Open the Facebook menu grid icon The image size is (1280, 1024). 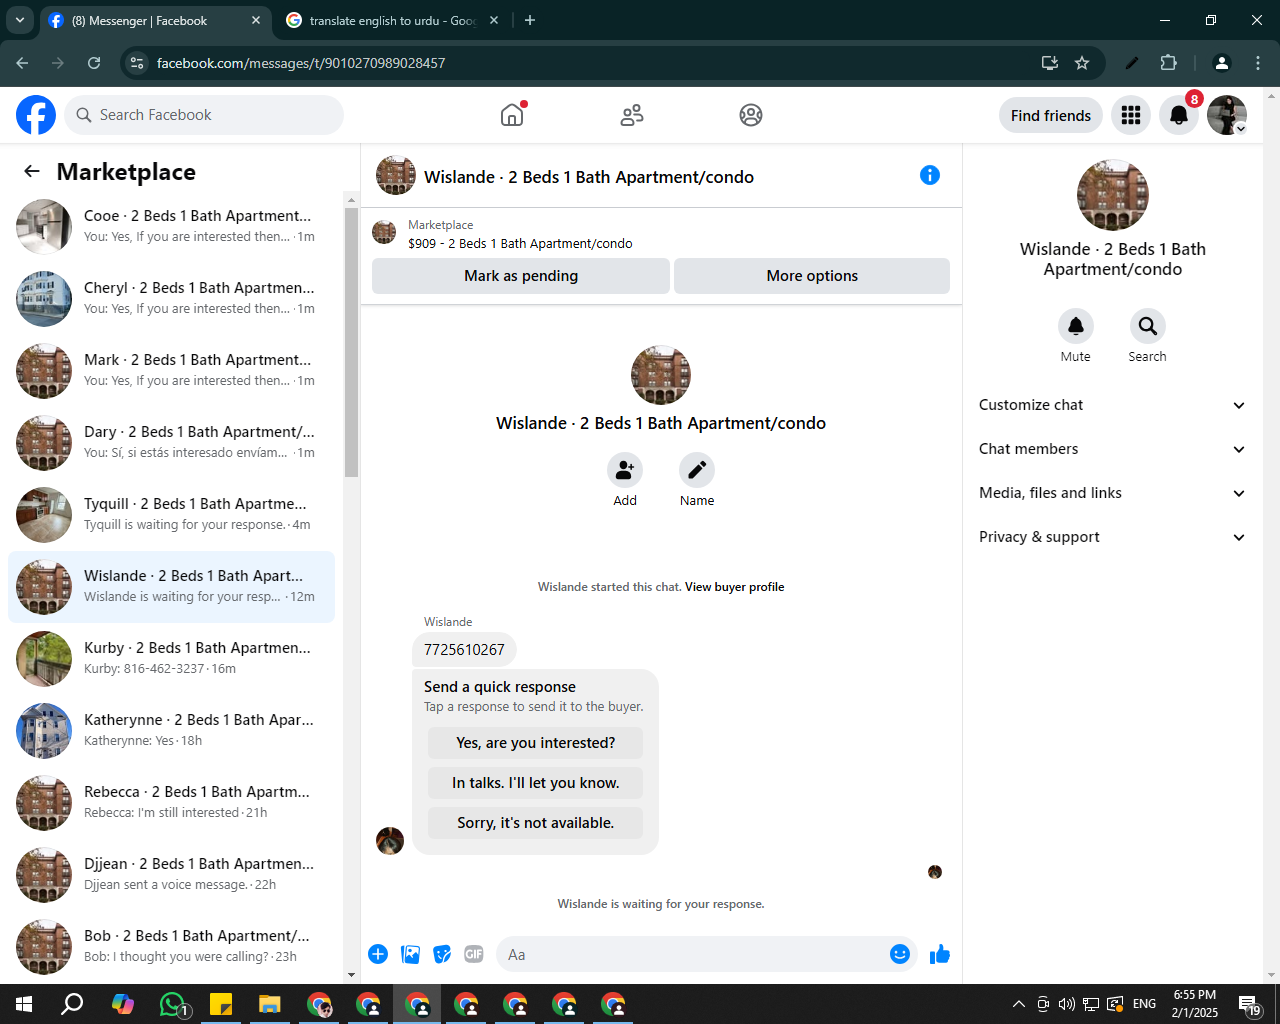[1131, 115]
